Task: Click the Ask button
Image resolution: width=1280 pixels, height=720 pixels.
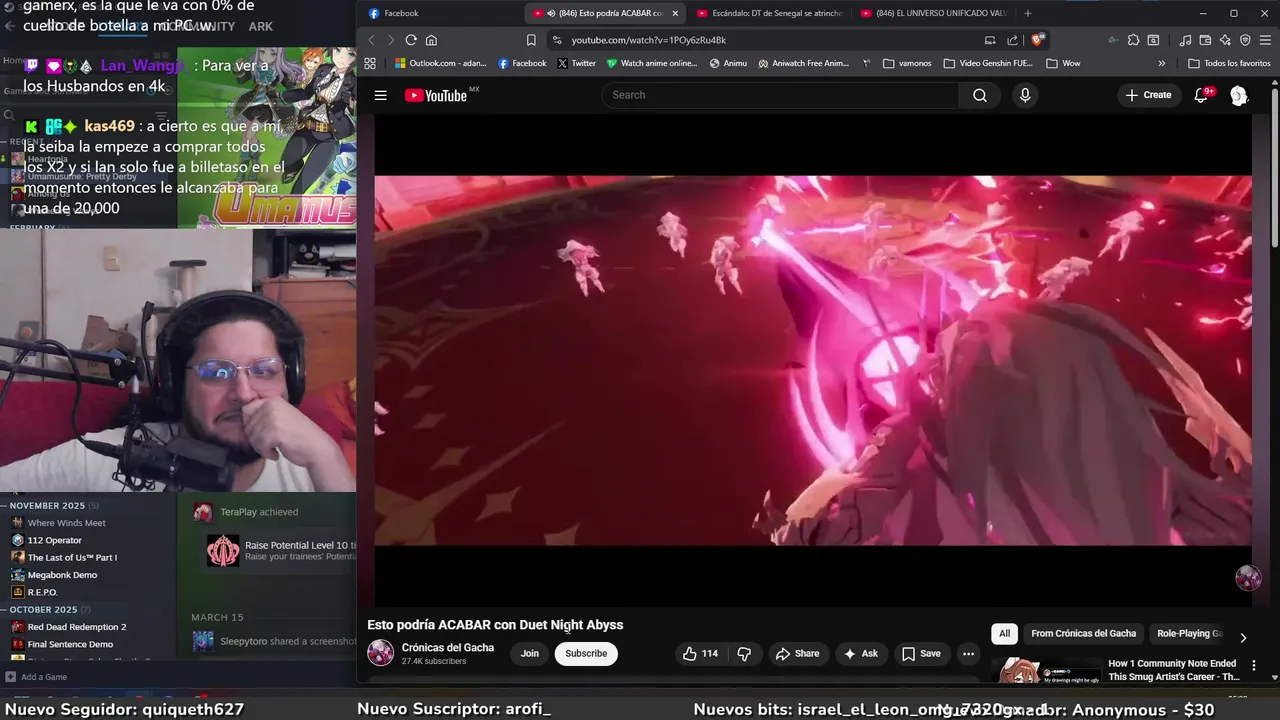Action: point(861,654)
